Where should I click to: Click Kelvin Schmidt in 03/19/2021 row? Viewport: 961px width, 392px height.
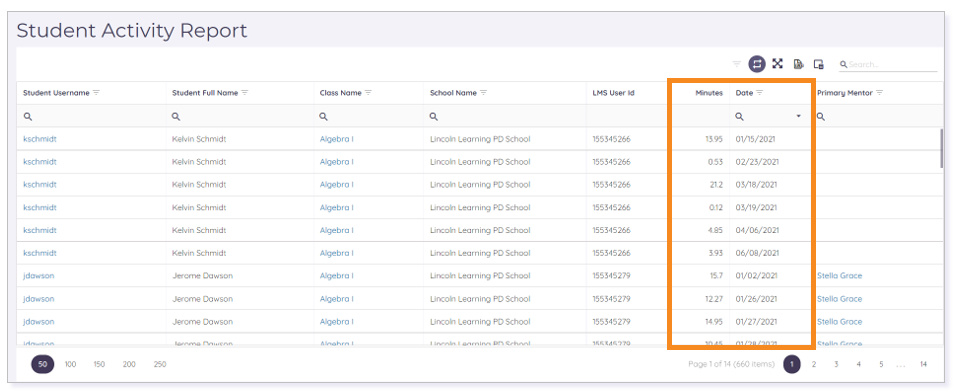(x=199, y=207)
